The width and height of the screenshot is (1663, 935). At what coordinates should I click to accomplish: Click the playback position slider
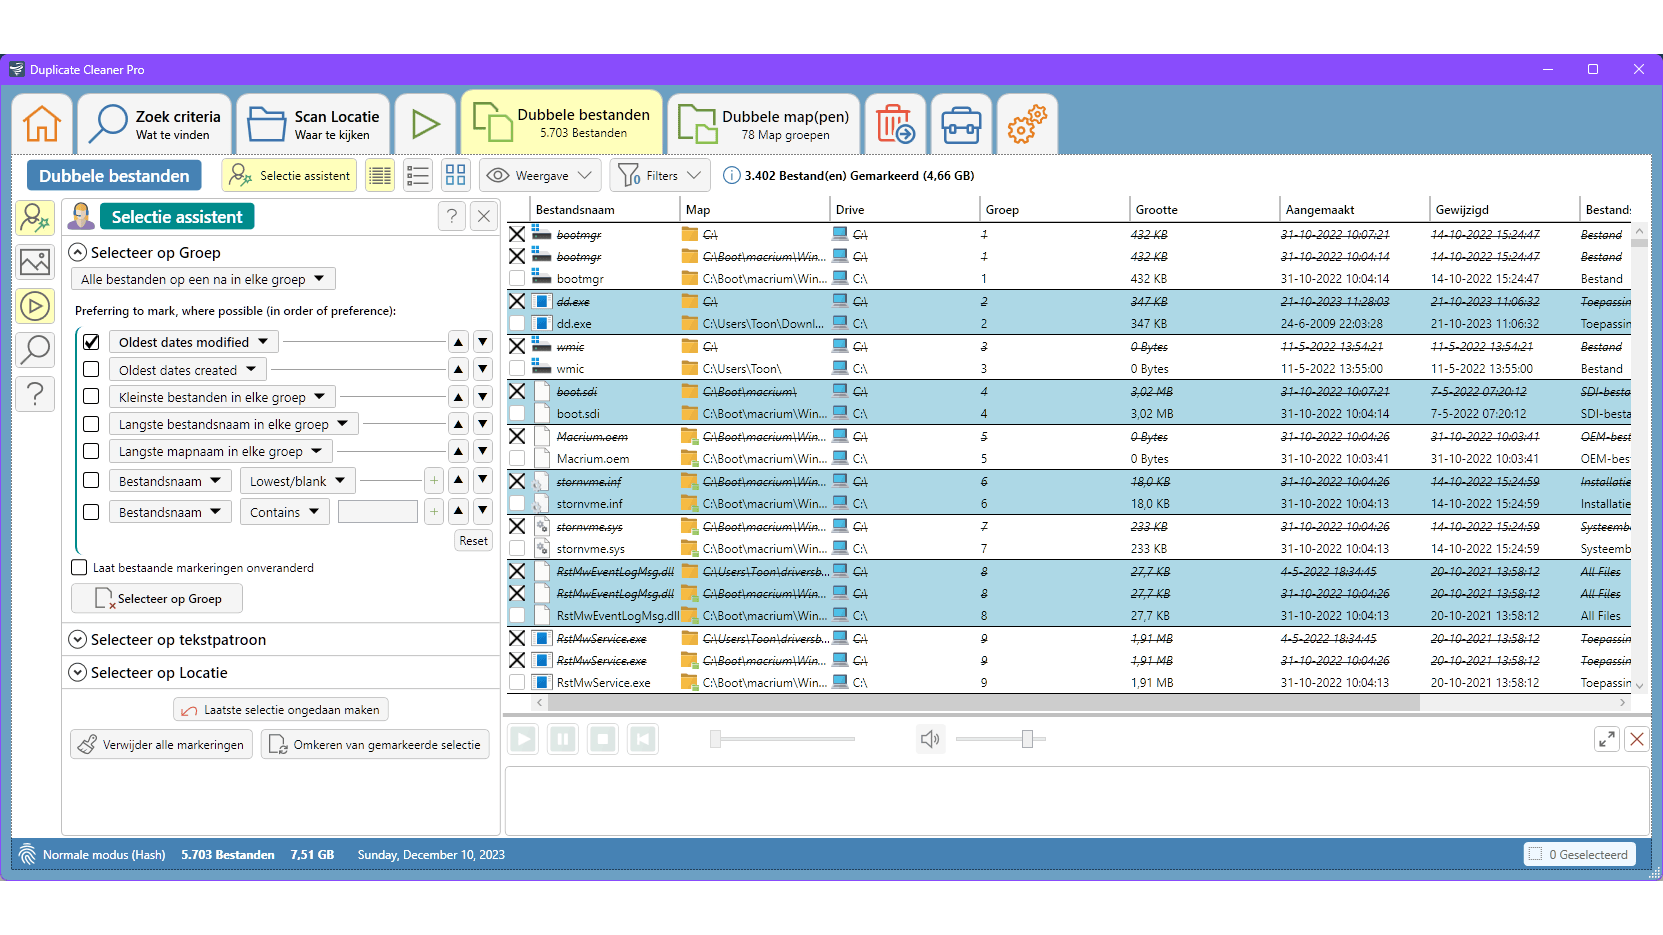783,739
